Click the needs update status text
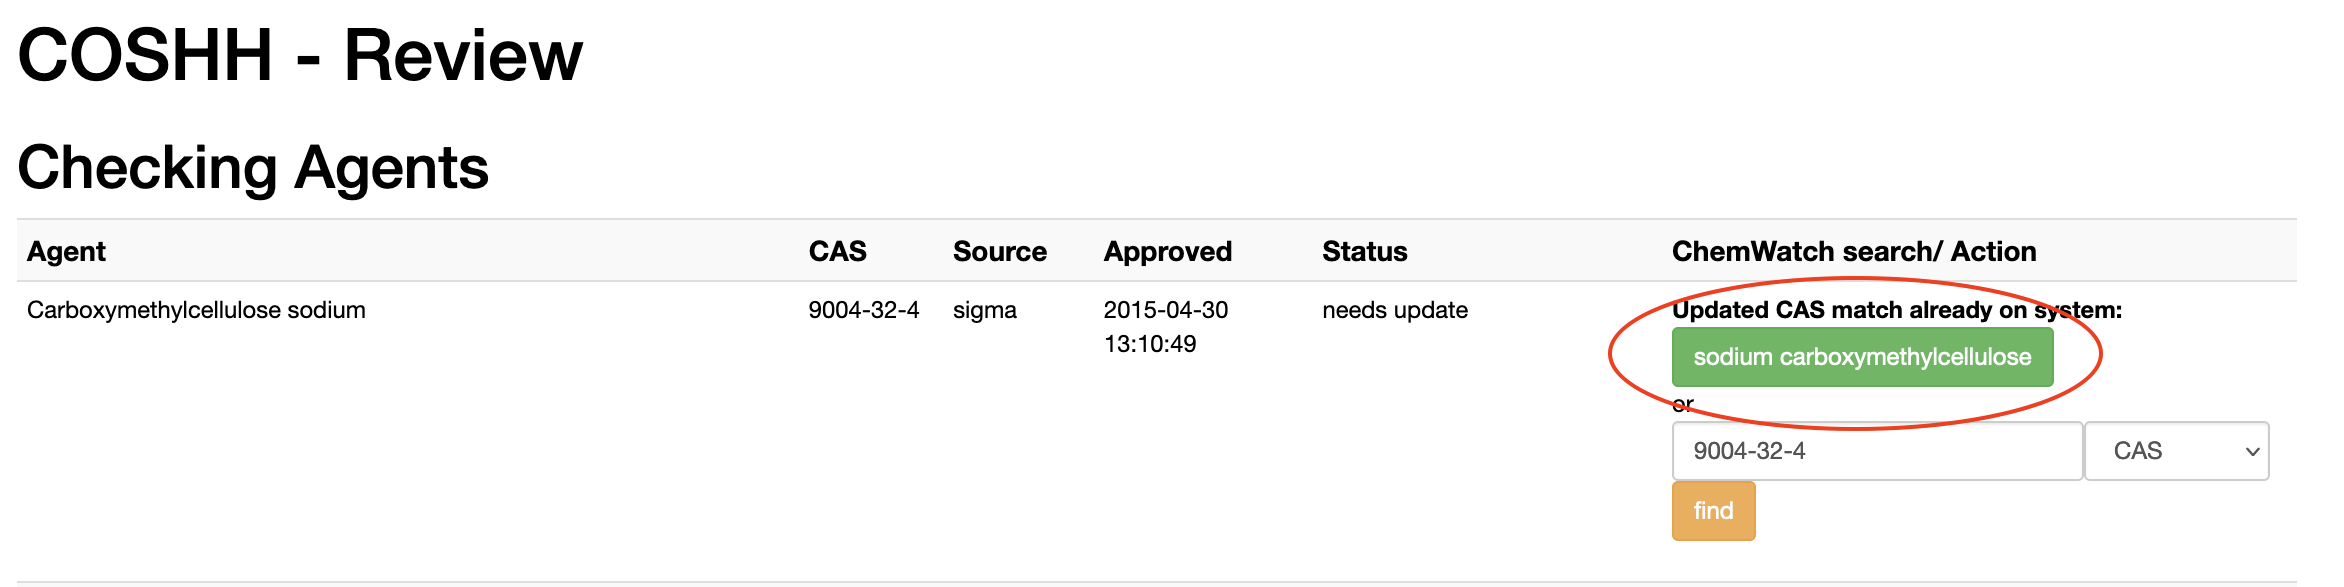This screenshot has height=587, width=2344. pos(1394,310)
